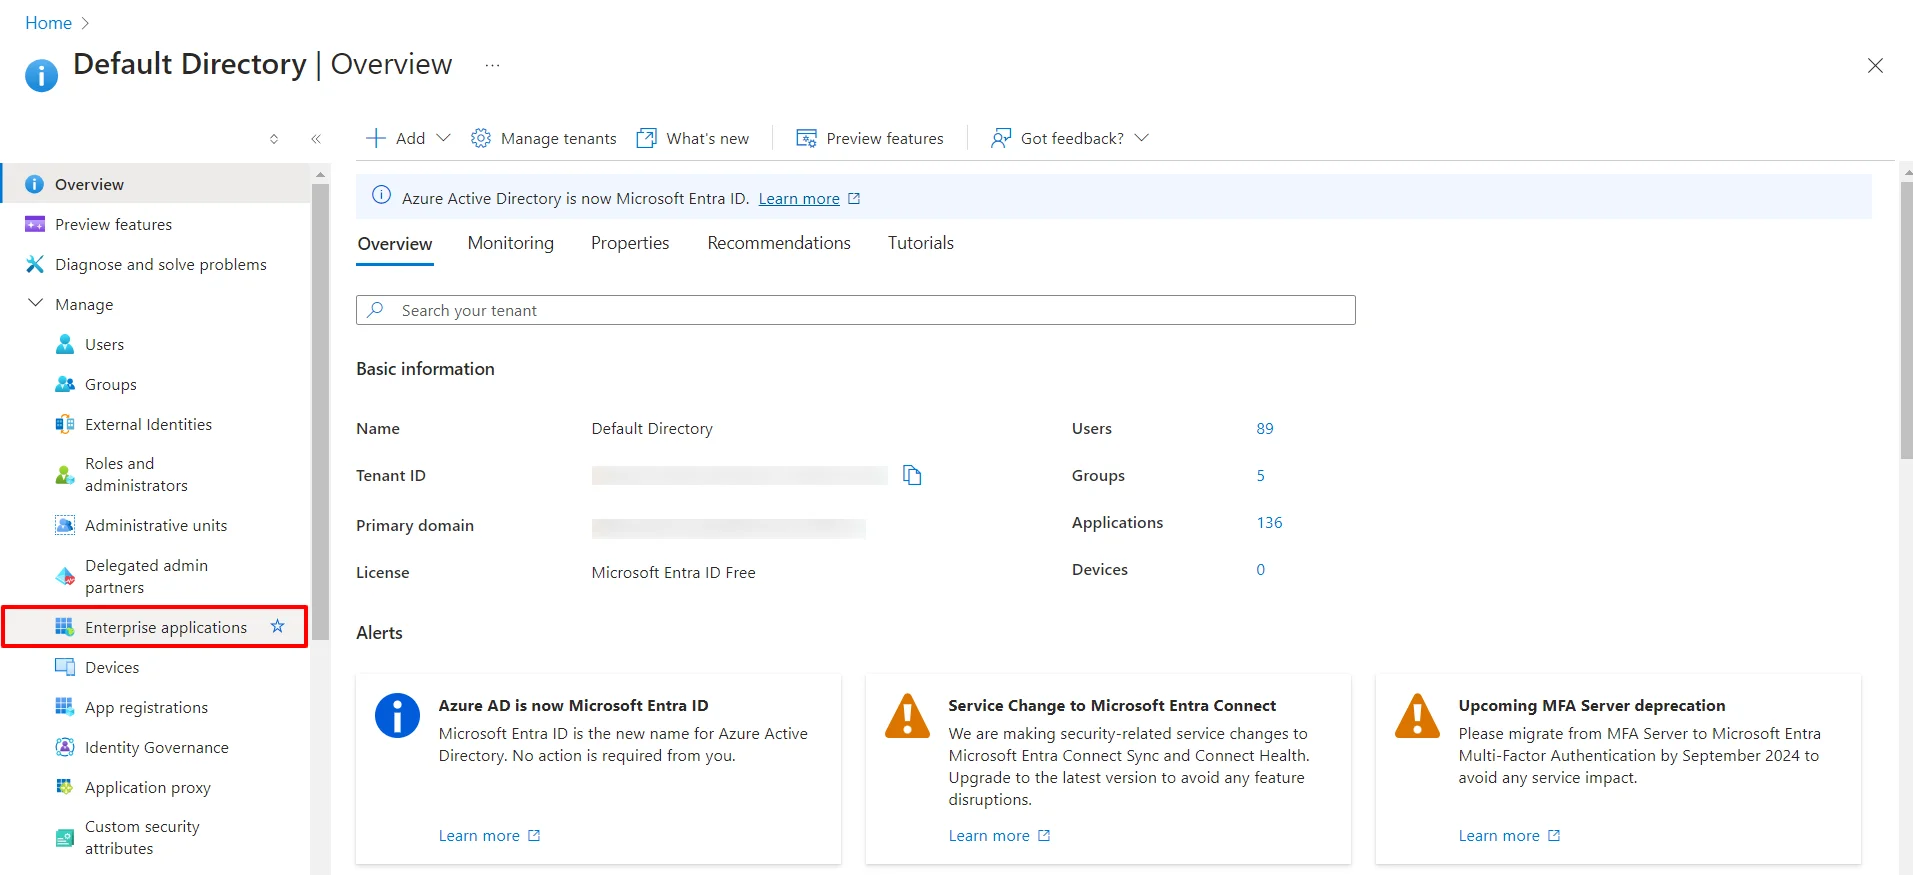Click Application proxy icon
Viewport: 1913px width, 875px height.
(x=65, y=787)
